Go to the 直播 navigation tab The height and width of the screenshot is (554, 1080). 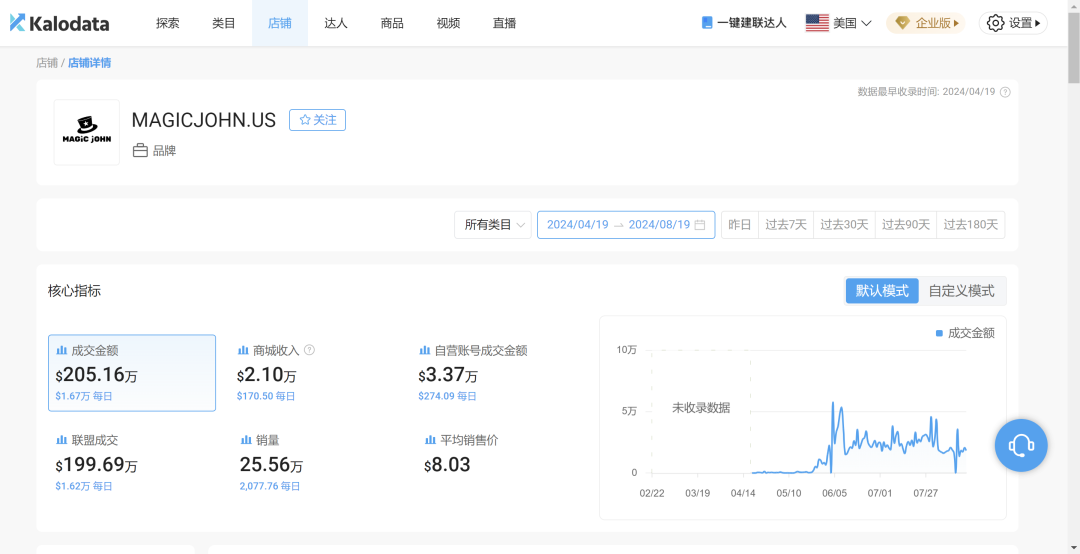click(504, 23)
